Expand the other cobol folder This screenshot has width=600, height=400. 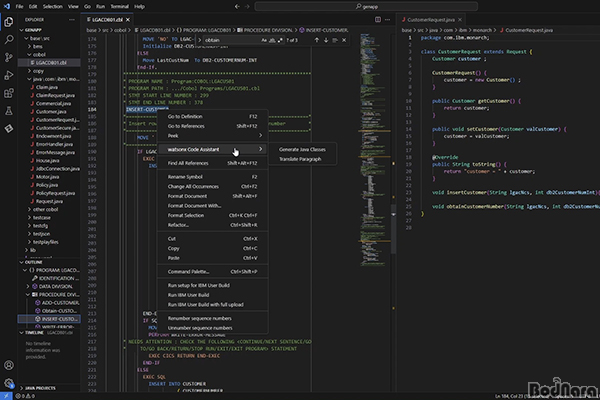pos(29,209)
